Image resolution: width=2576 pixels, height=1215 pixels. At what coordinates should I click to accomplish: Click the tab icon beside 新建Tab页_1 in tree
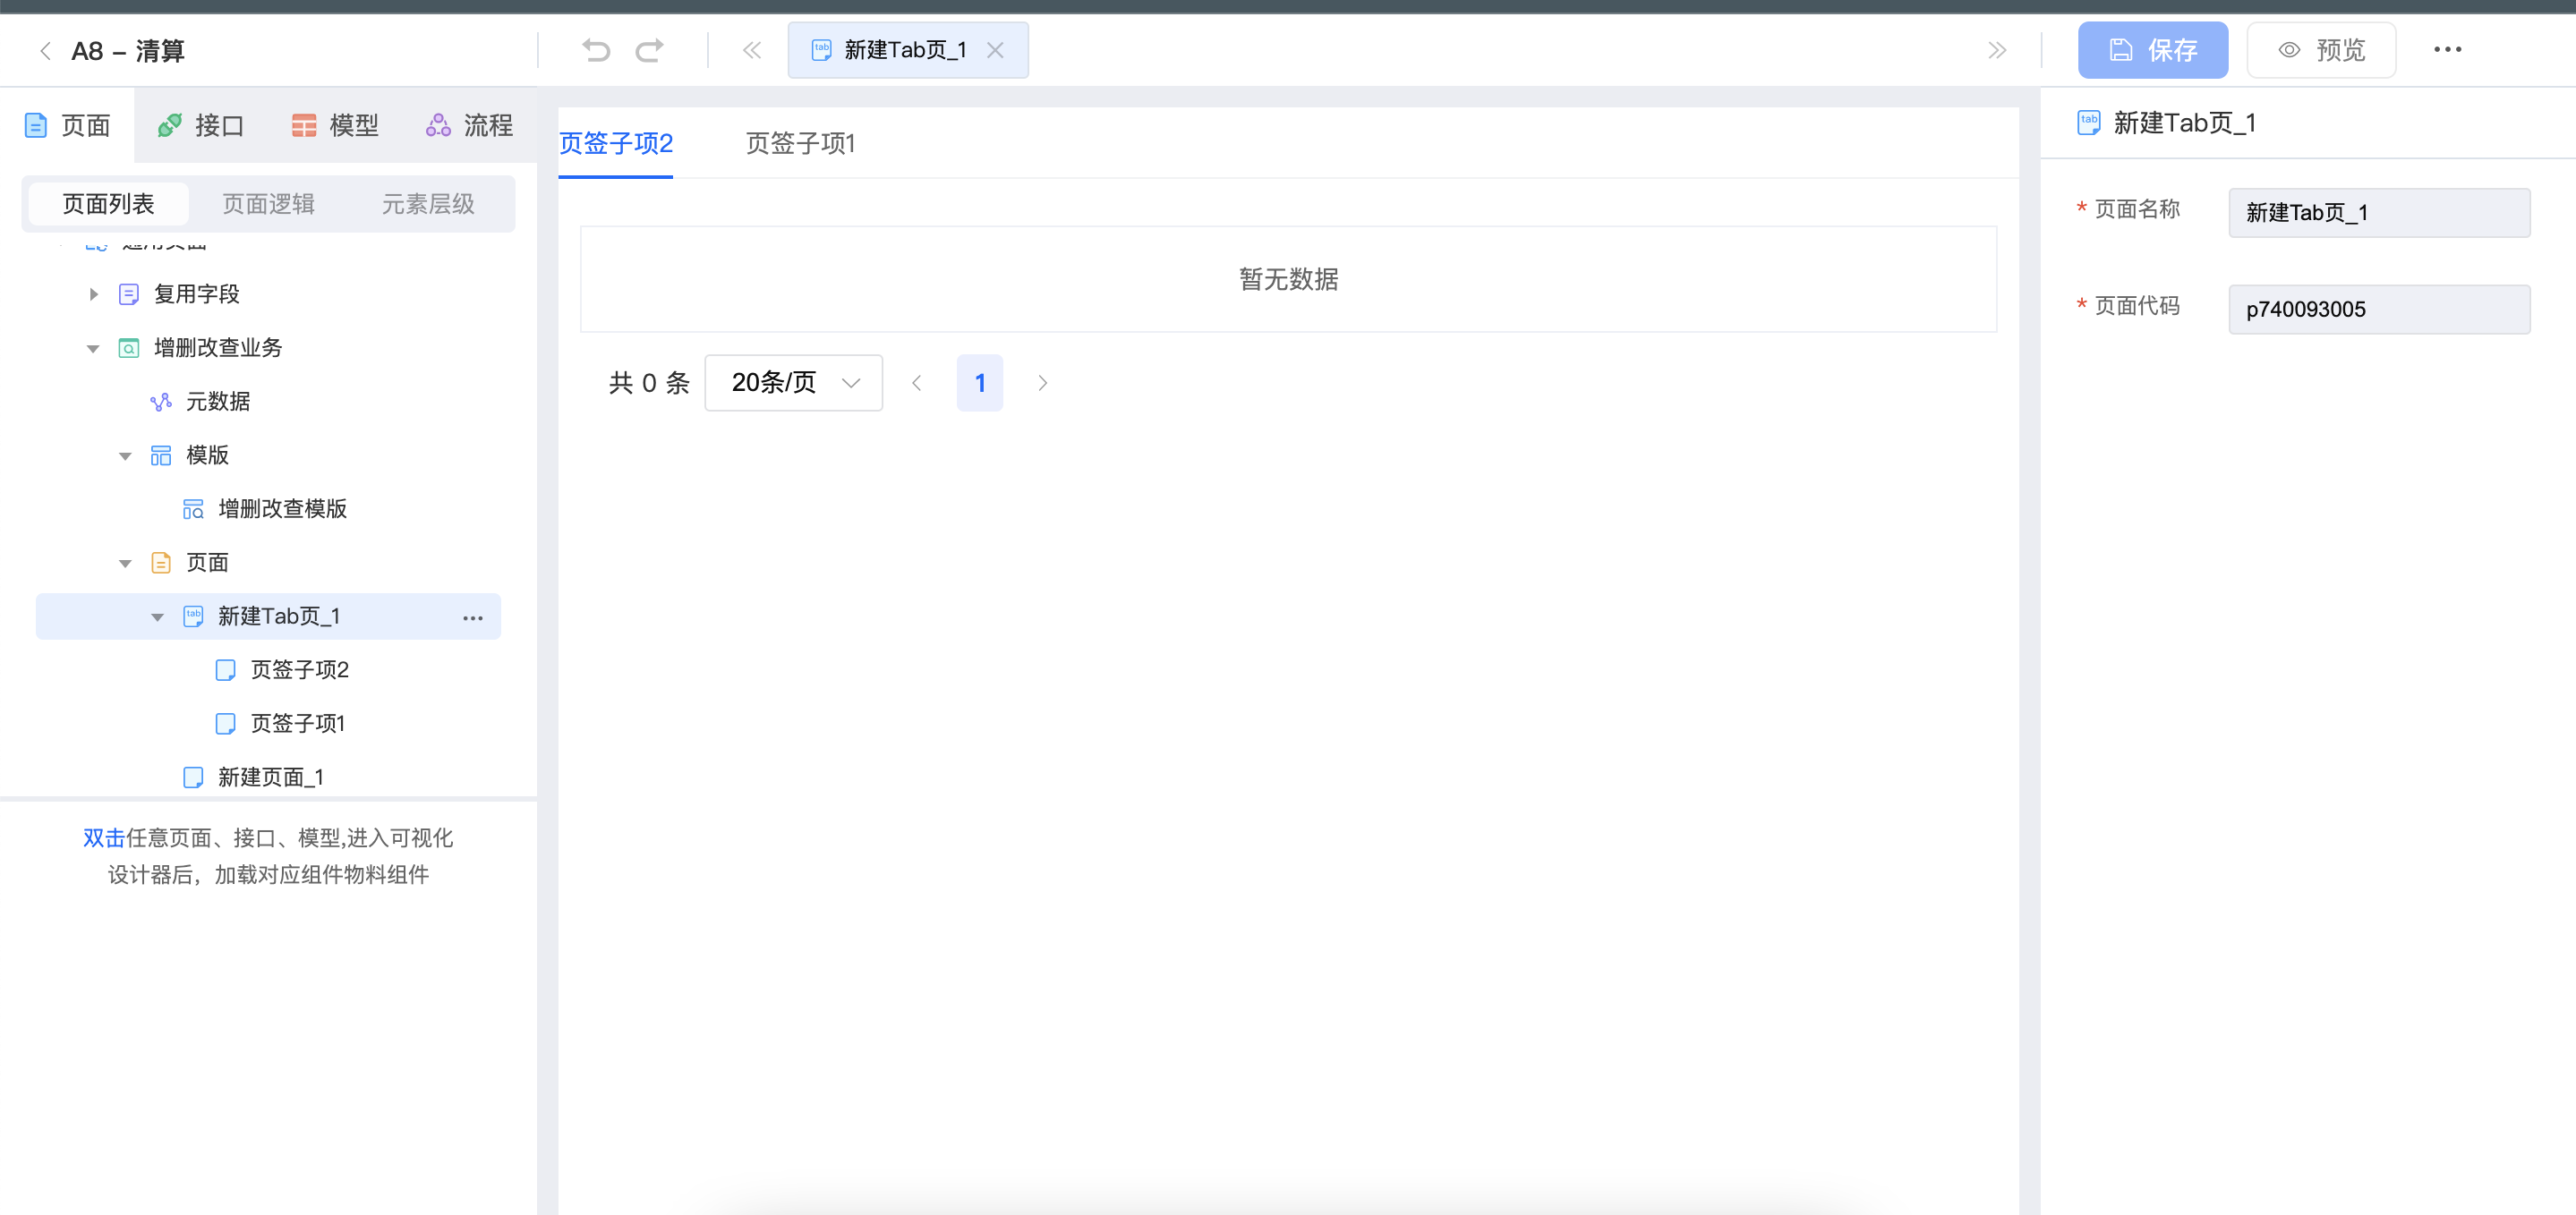[193, 617]
